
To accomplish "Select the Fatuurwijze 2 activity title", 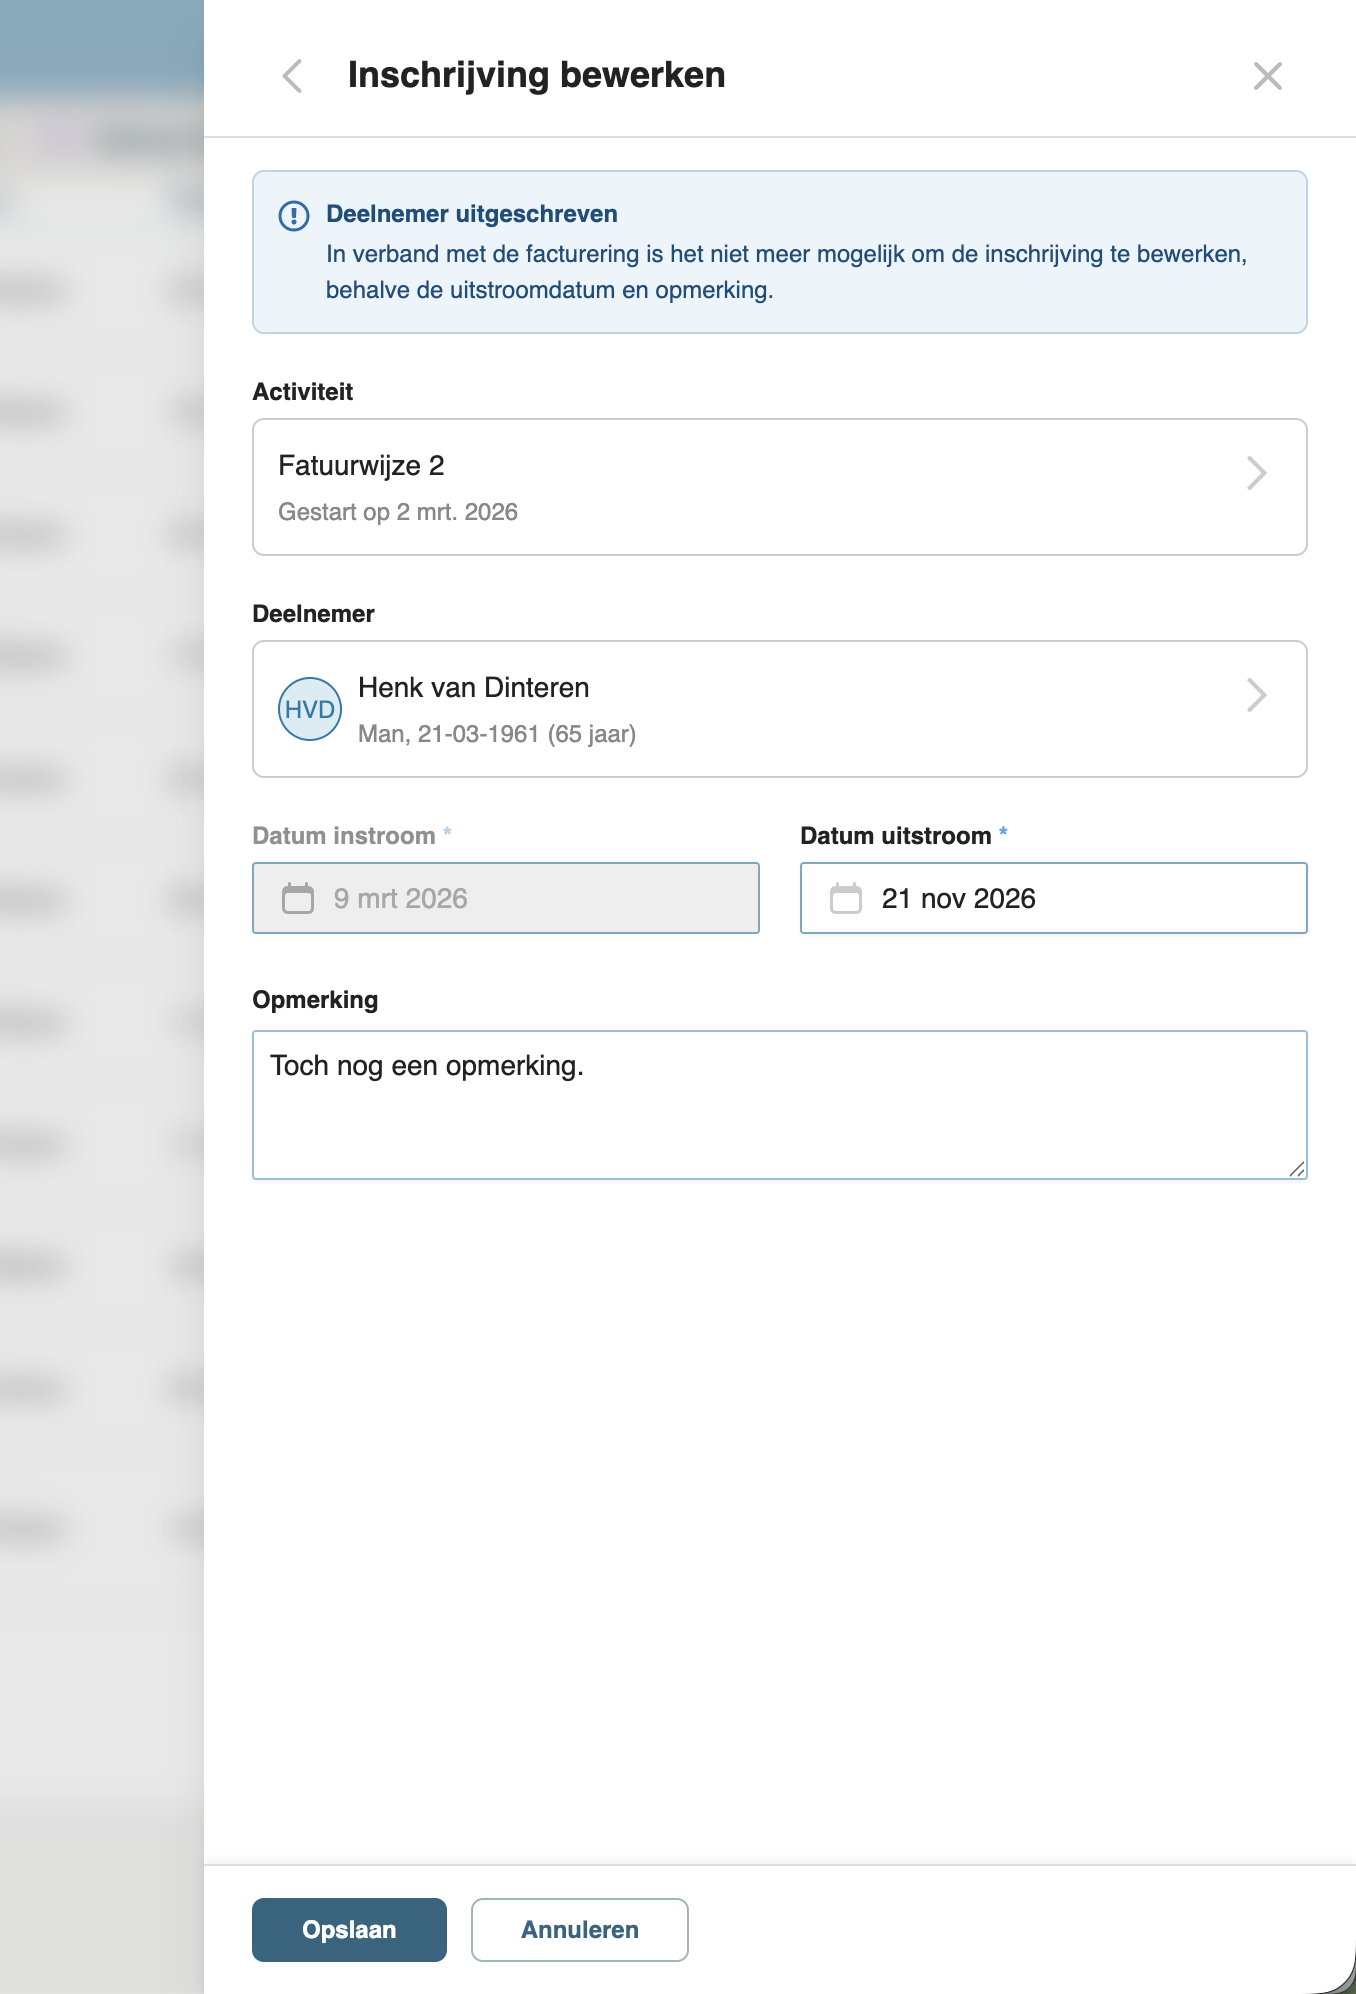I will pos(361,466).
